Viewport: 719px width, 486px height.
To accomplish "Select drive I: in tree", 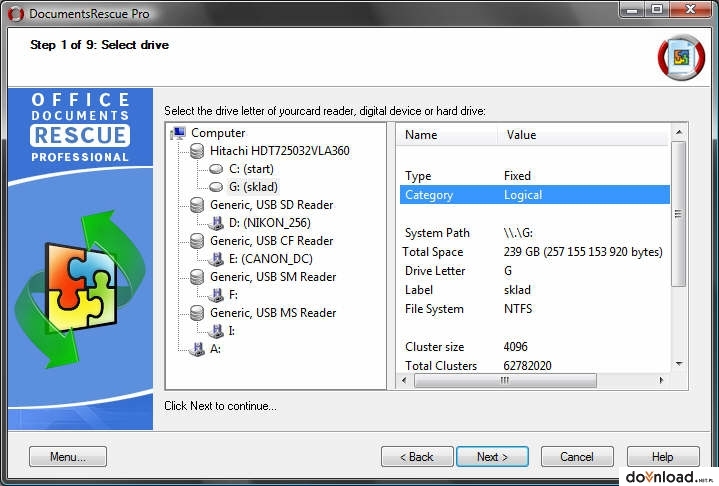I will coord(232,331).
